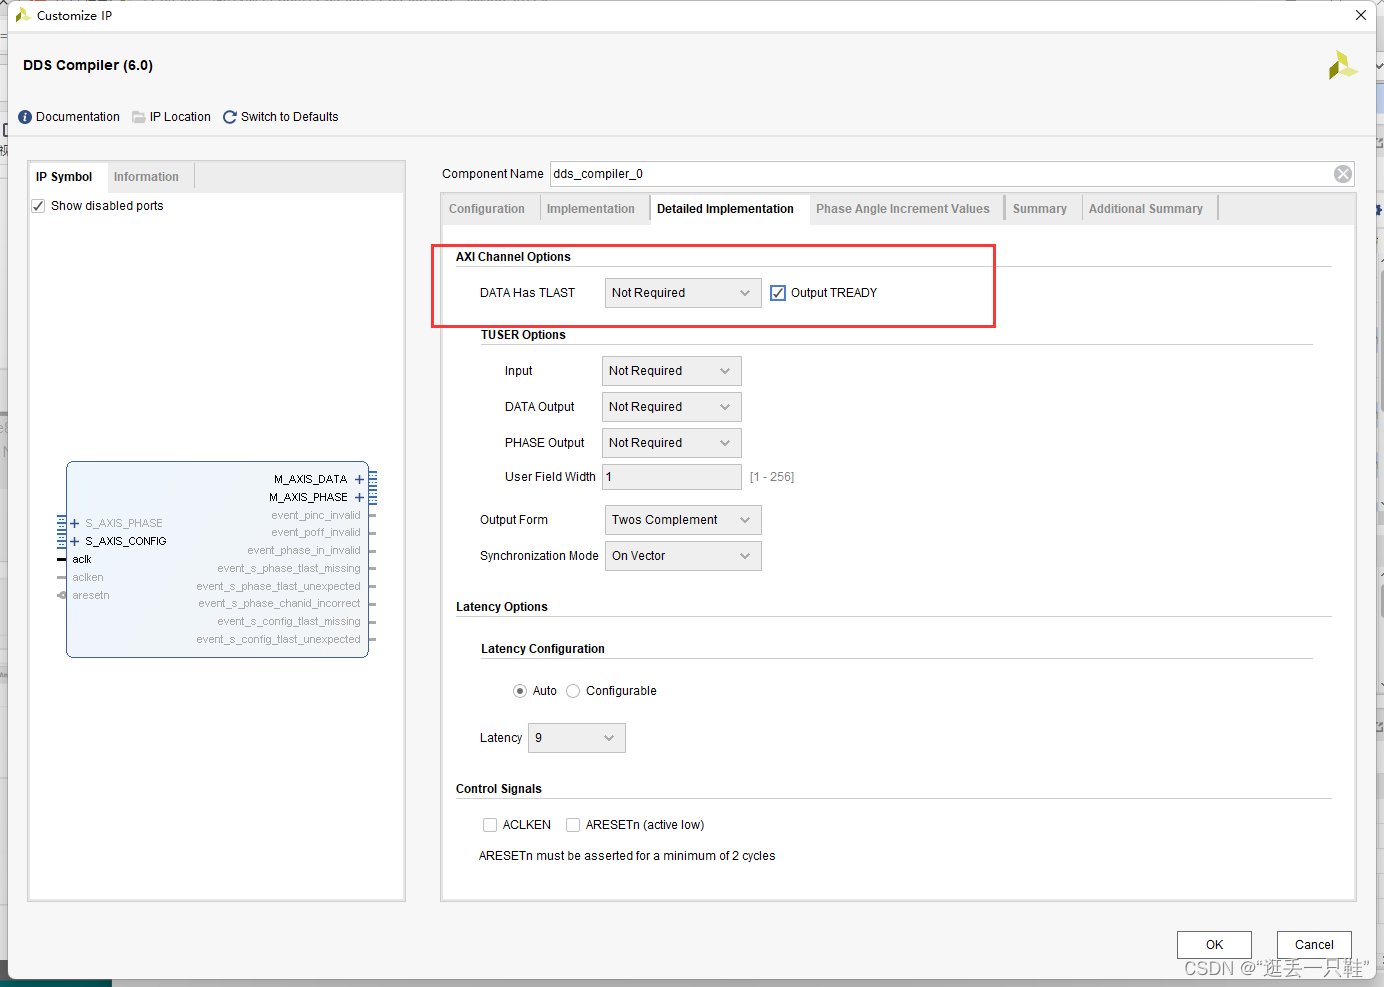Viewport: 1384px width, 987px height.
Task: Switch to the Information tab
Action: click(146, 177)
